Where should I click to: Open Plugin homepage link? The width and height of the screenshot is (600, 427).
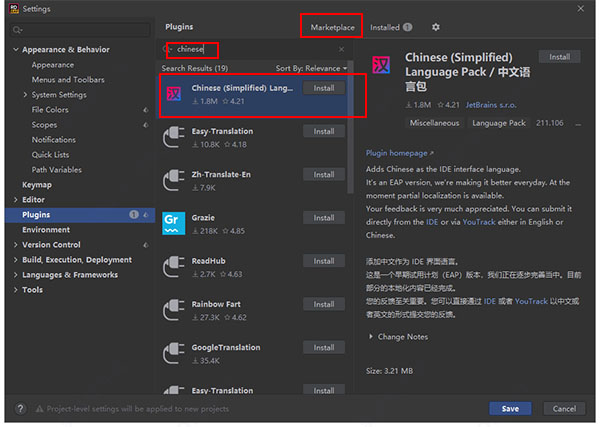[x=399, y=153]
